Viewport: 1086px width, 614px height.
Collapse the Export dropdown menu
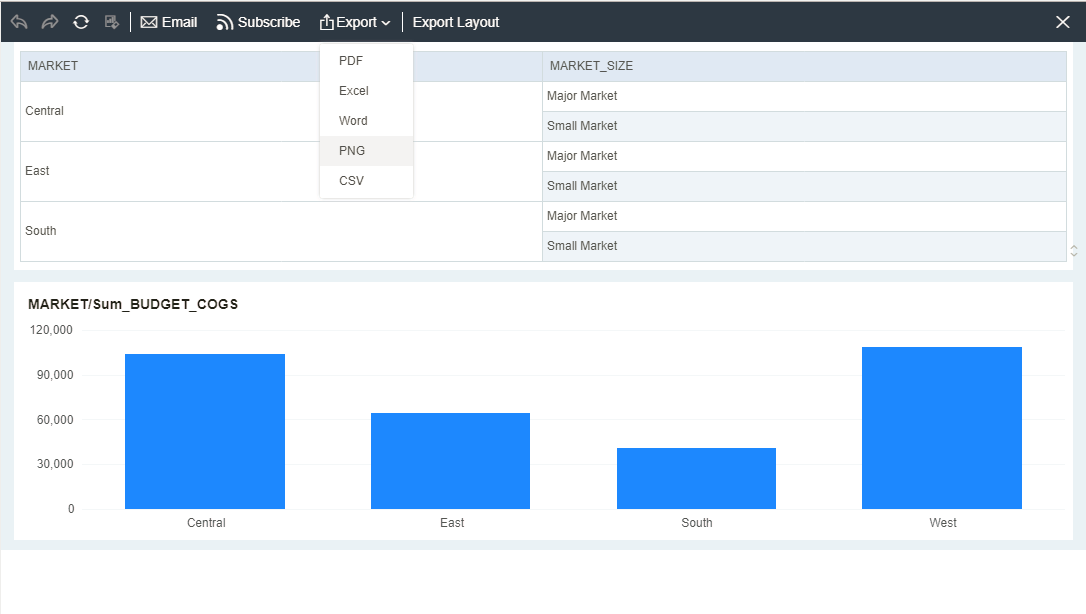pyautogui.click(x=355, y=22)
